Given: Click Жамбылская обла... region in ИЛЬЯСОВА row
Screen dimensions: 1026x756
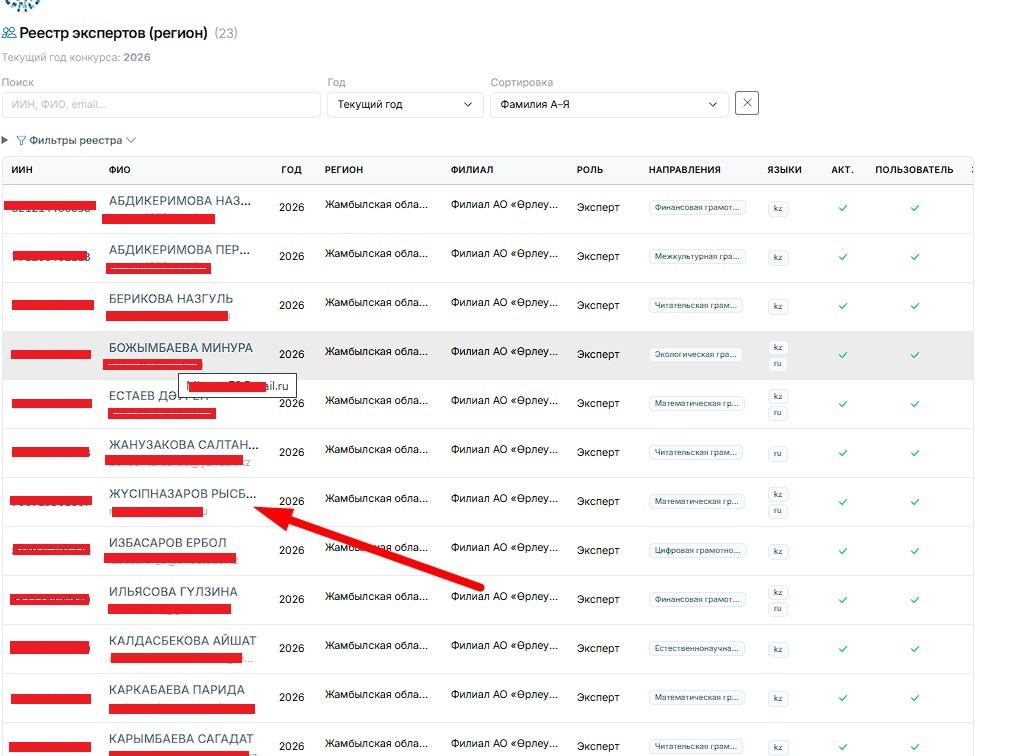Looking at the screenshot, I should (x=376, y=596).
